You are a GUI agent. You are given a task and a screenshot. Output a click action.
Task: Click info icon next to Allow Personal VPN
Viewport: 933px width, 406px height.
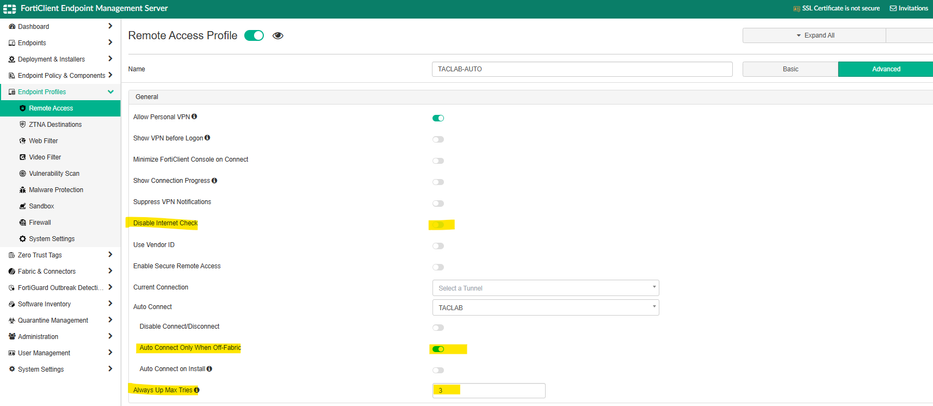195,117
